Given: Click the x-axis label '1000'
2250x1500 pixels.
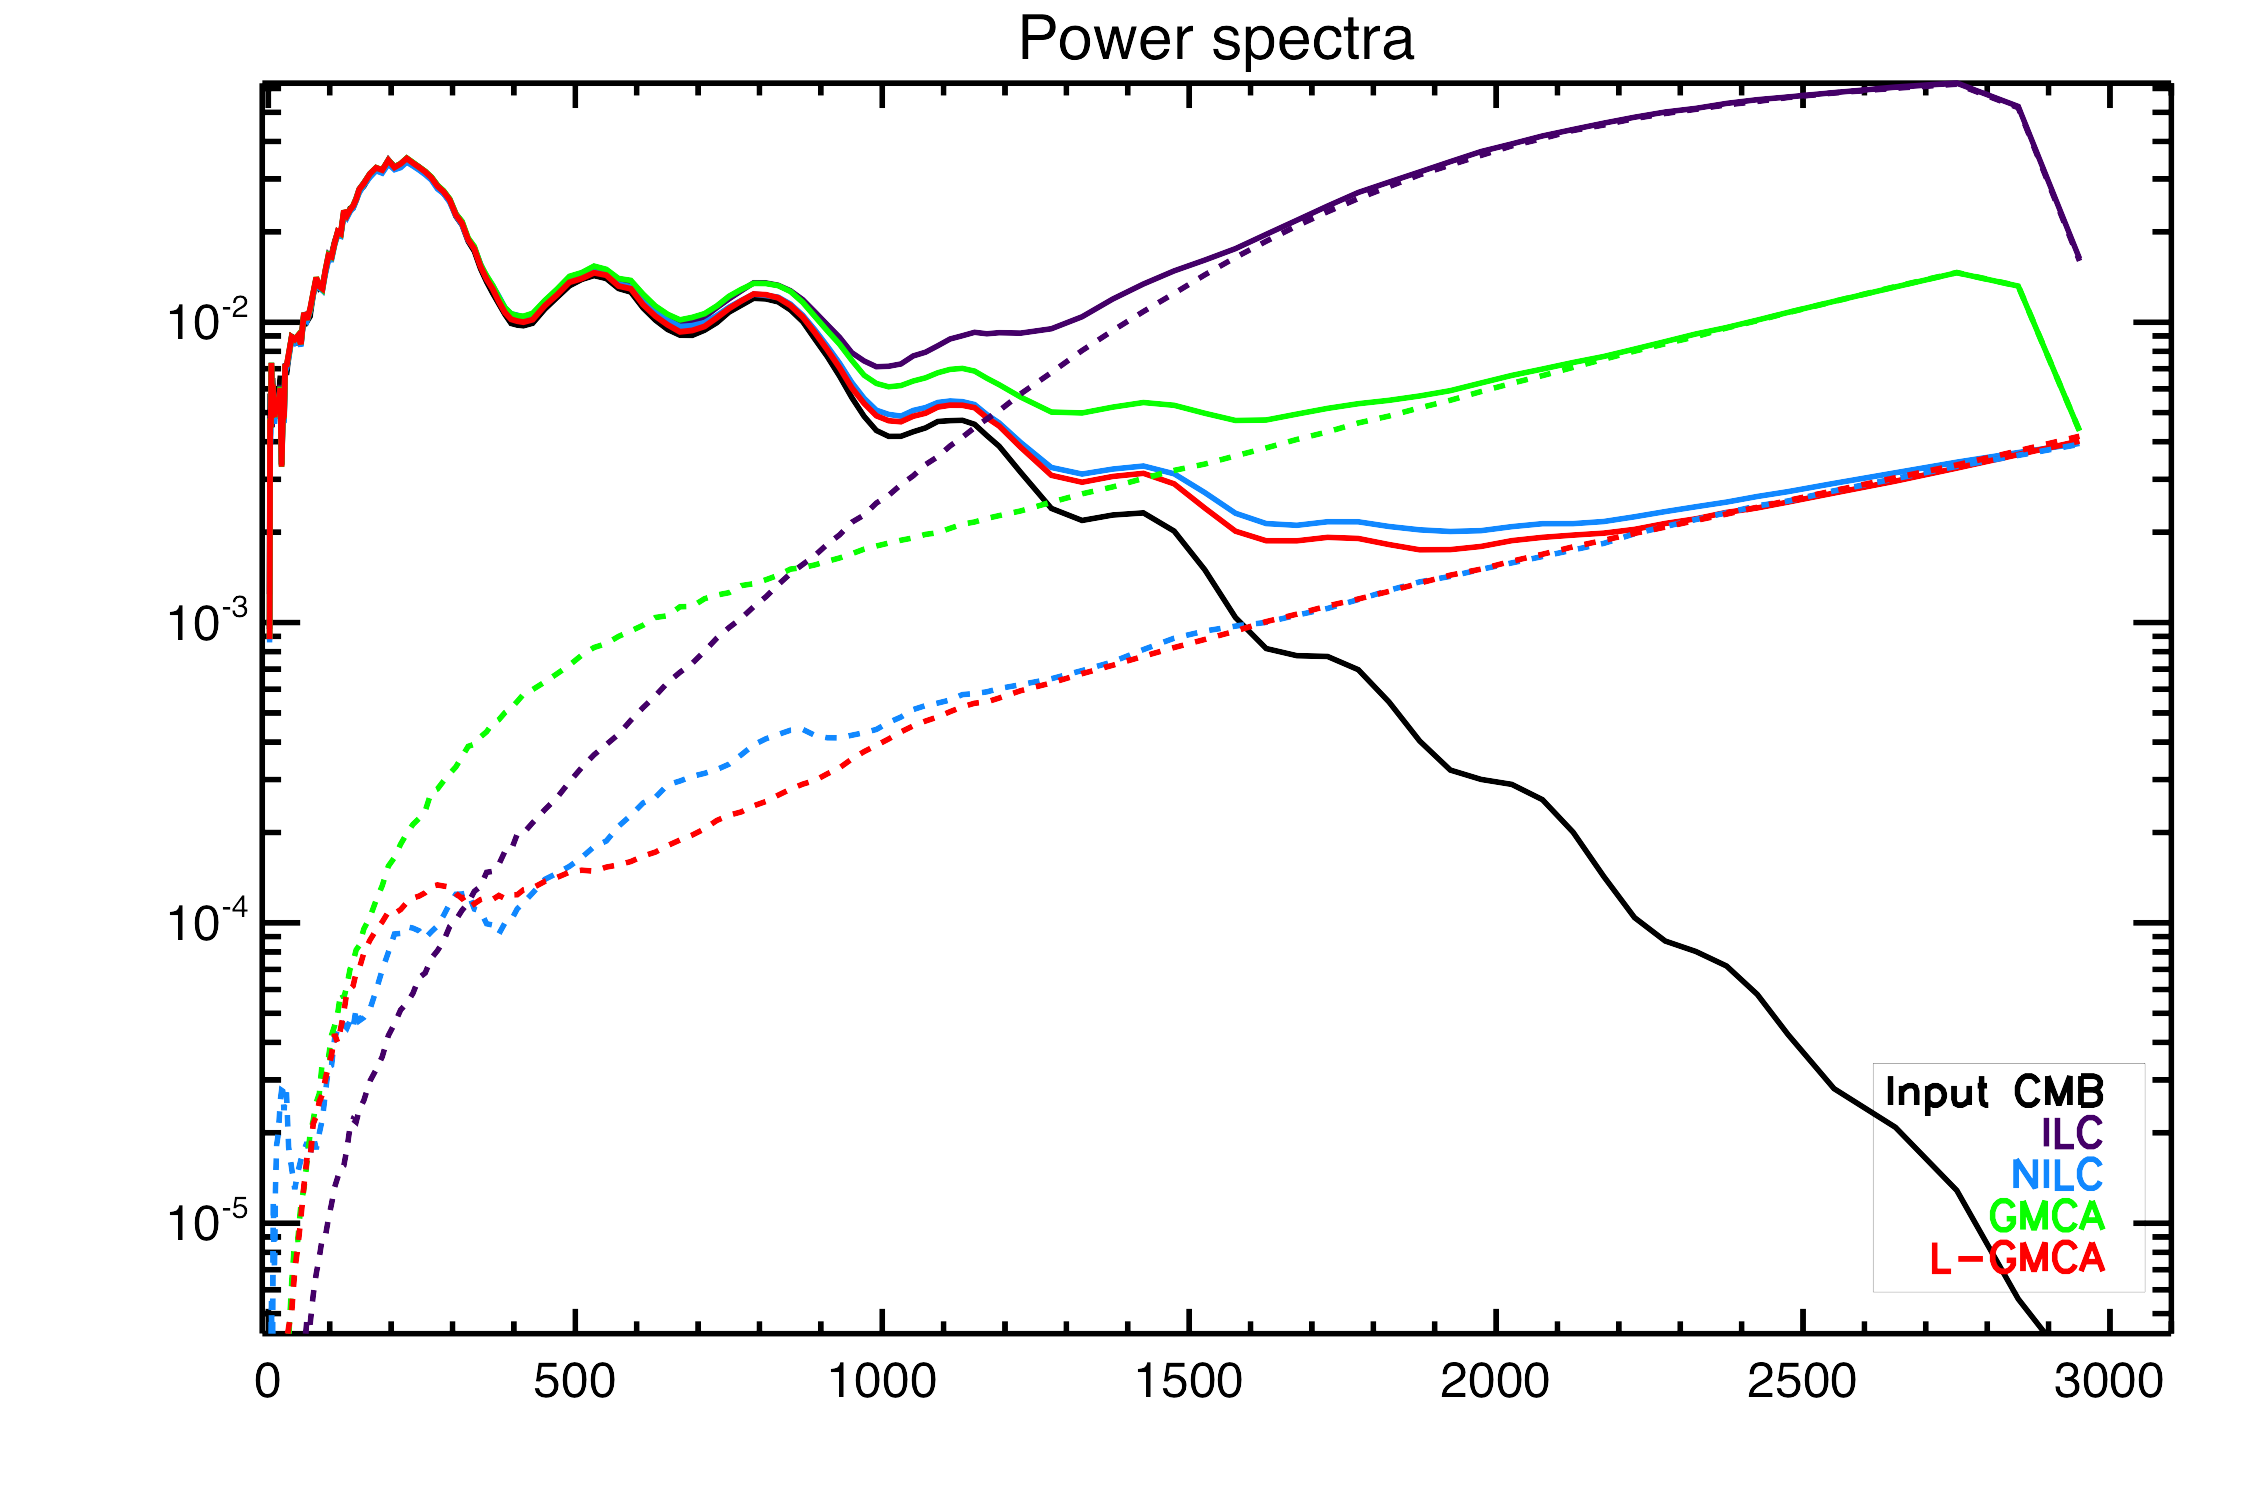Looking at the screenshot, I should click(x=882, y=1382).
